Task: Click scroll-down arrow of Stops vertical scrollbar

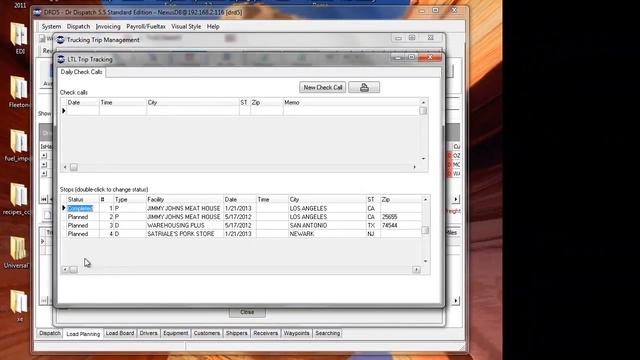Action: coord(425,261)
